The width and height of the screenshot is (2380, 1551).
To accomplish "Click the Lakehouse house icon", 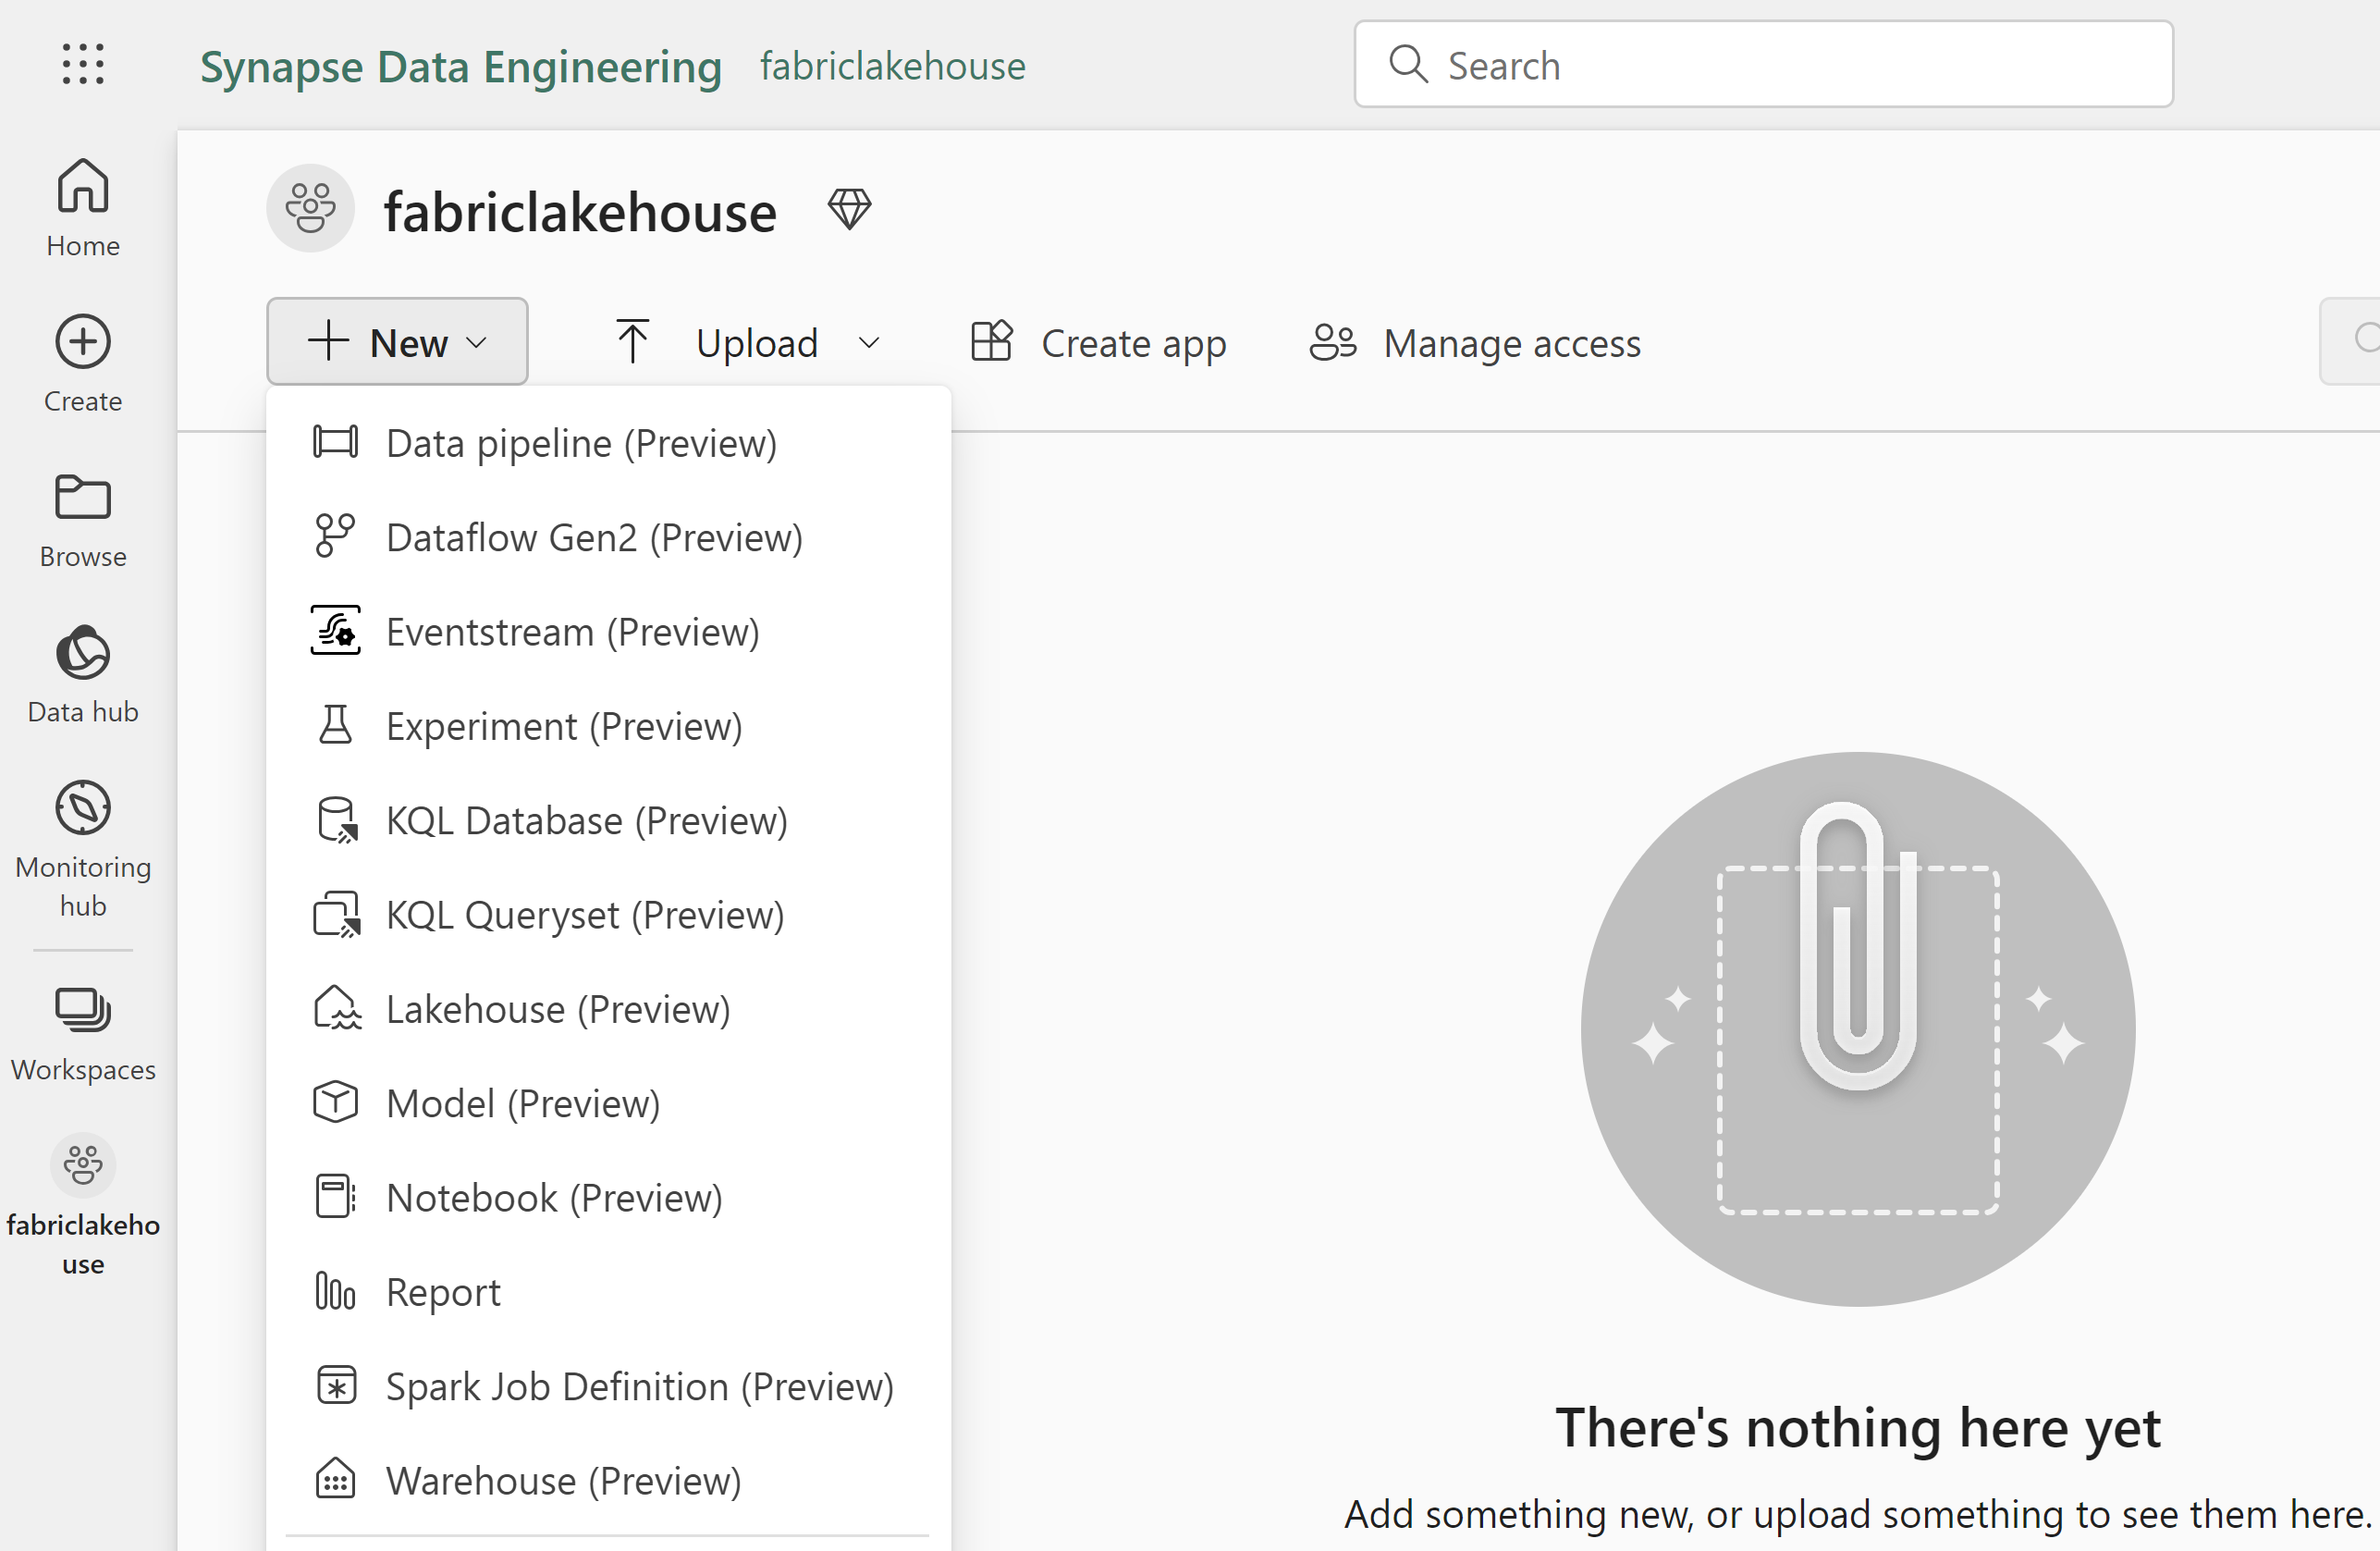I will tap(337, 1008).
